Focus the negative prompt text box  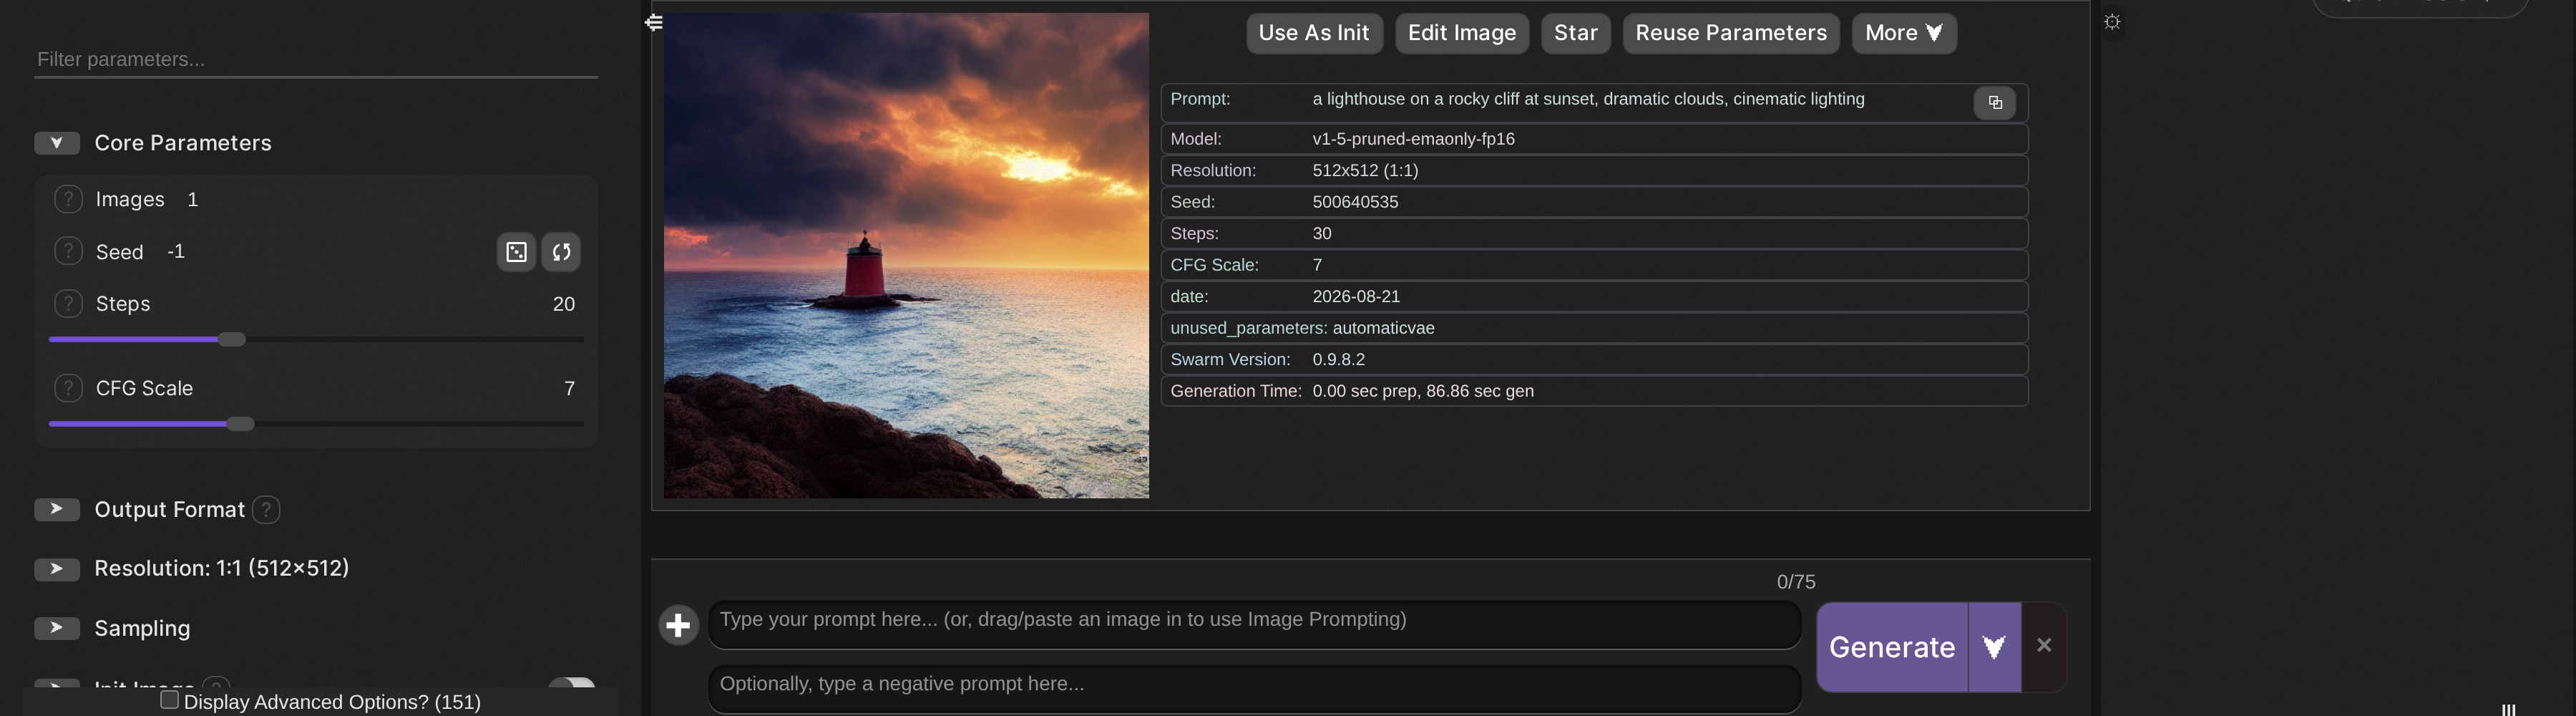tap(1254, 689)
